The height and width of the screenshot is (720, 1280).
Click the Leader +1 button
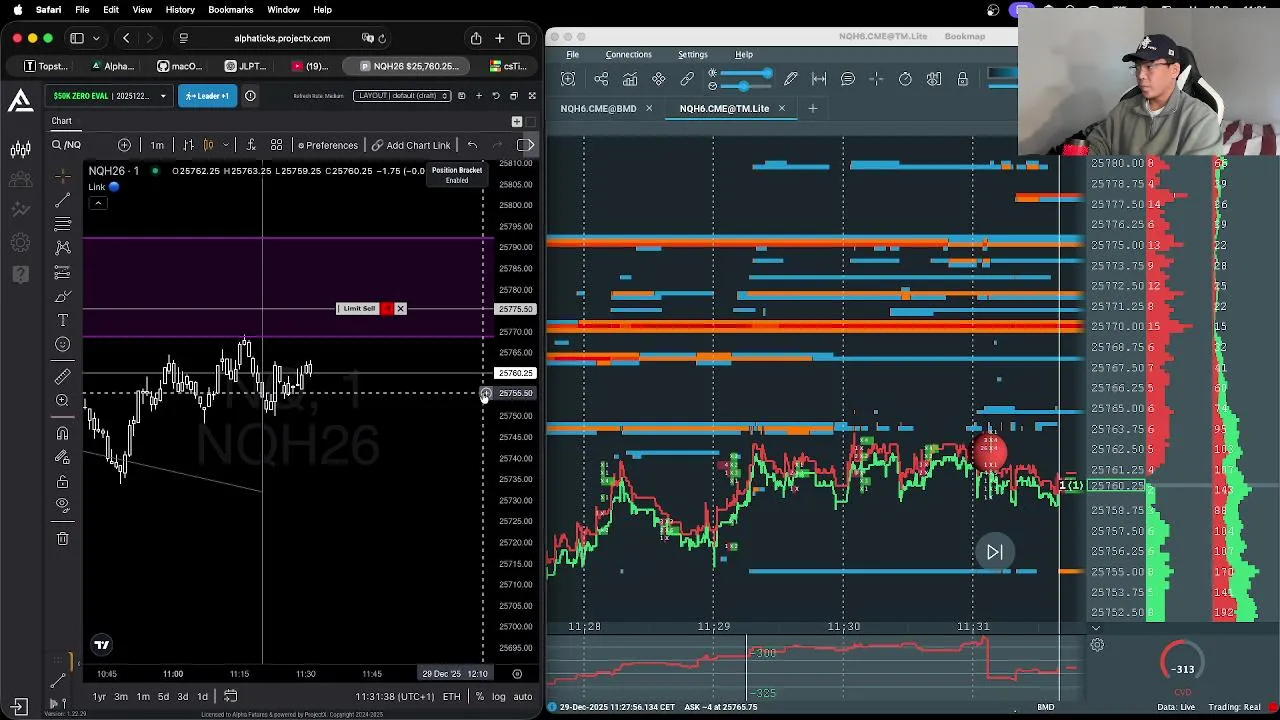click(x=206, y=96)
